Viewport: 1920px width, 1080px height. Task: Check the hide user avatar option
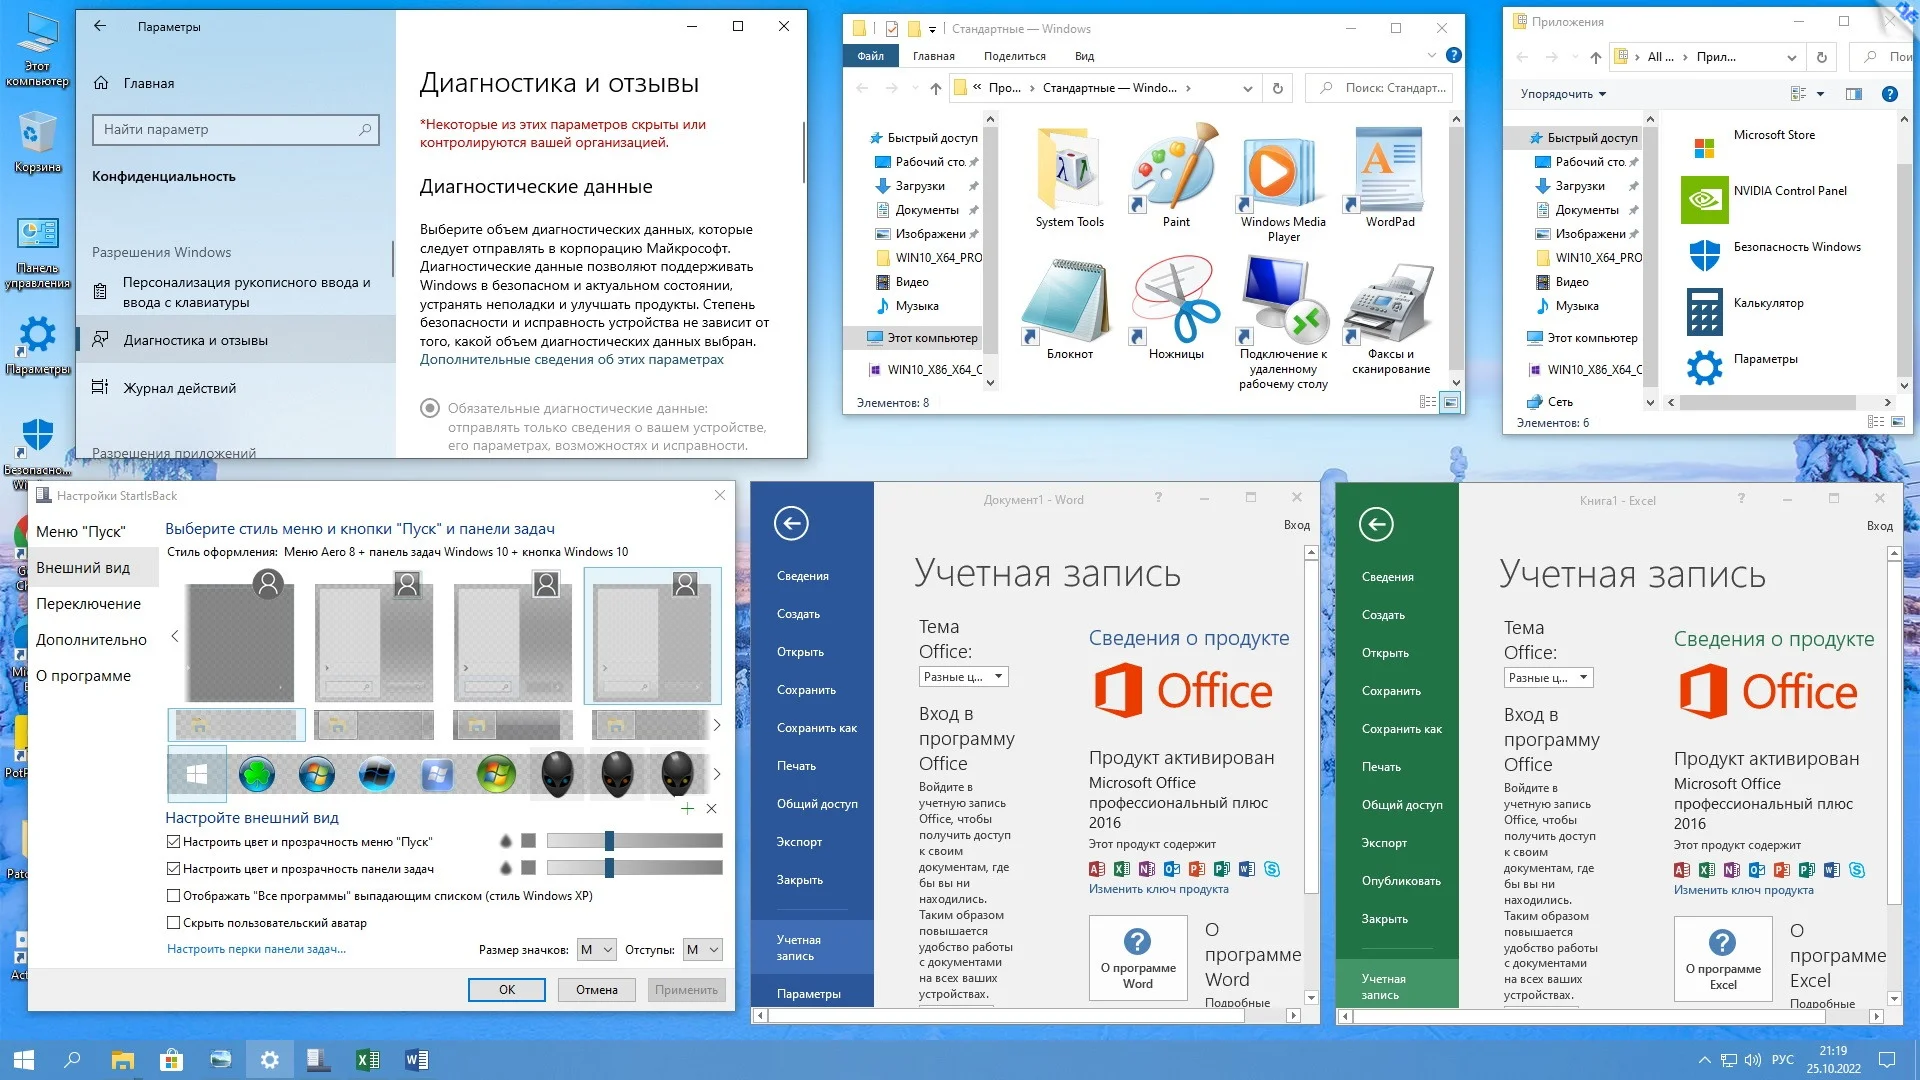click(174, 923)
